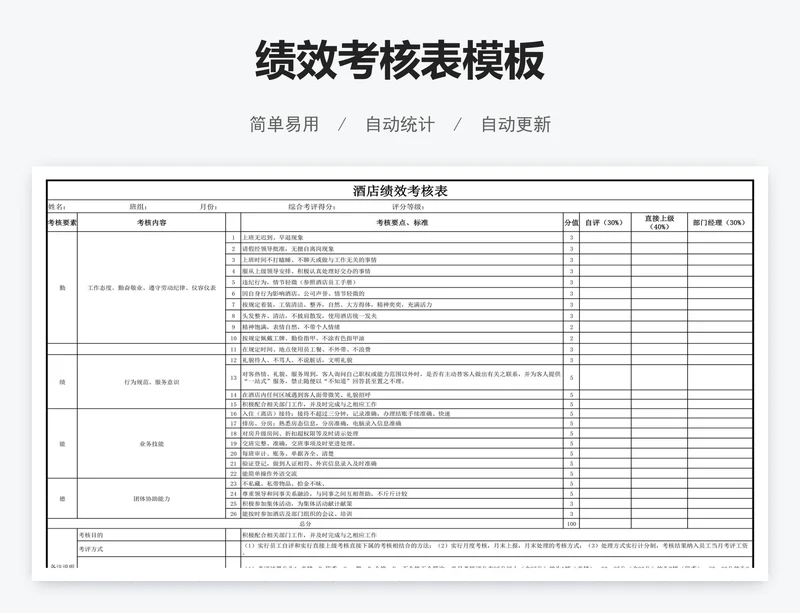The image size is (800, 613).
Task: Click the empty 直接上级 cell of row 13
Action: 659,378
